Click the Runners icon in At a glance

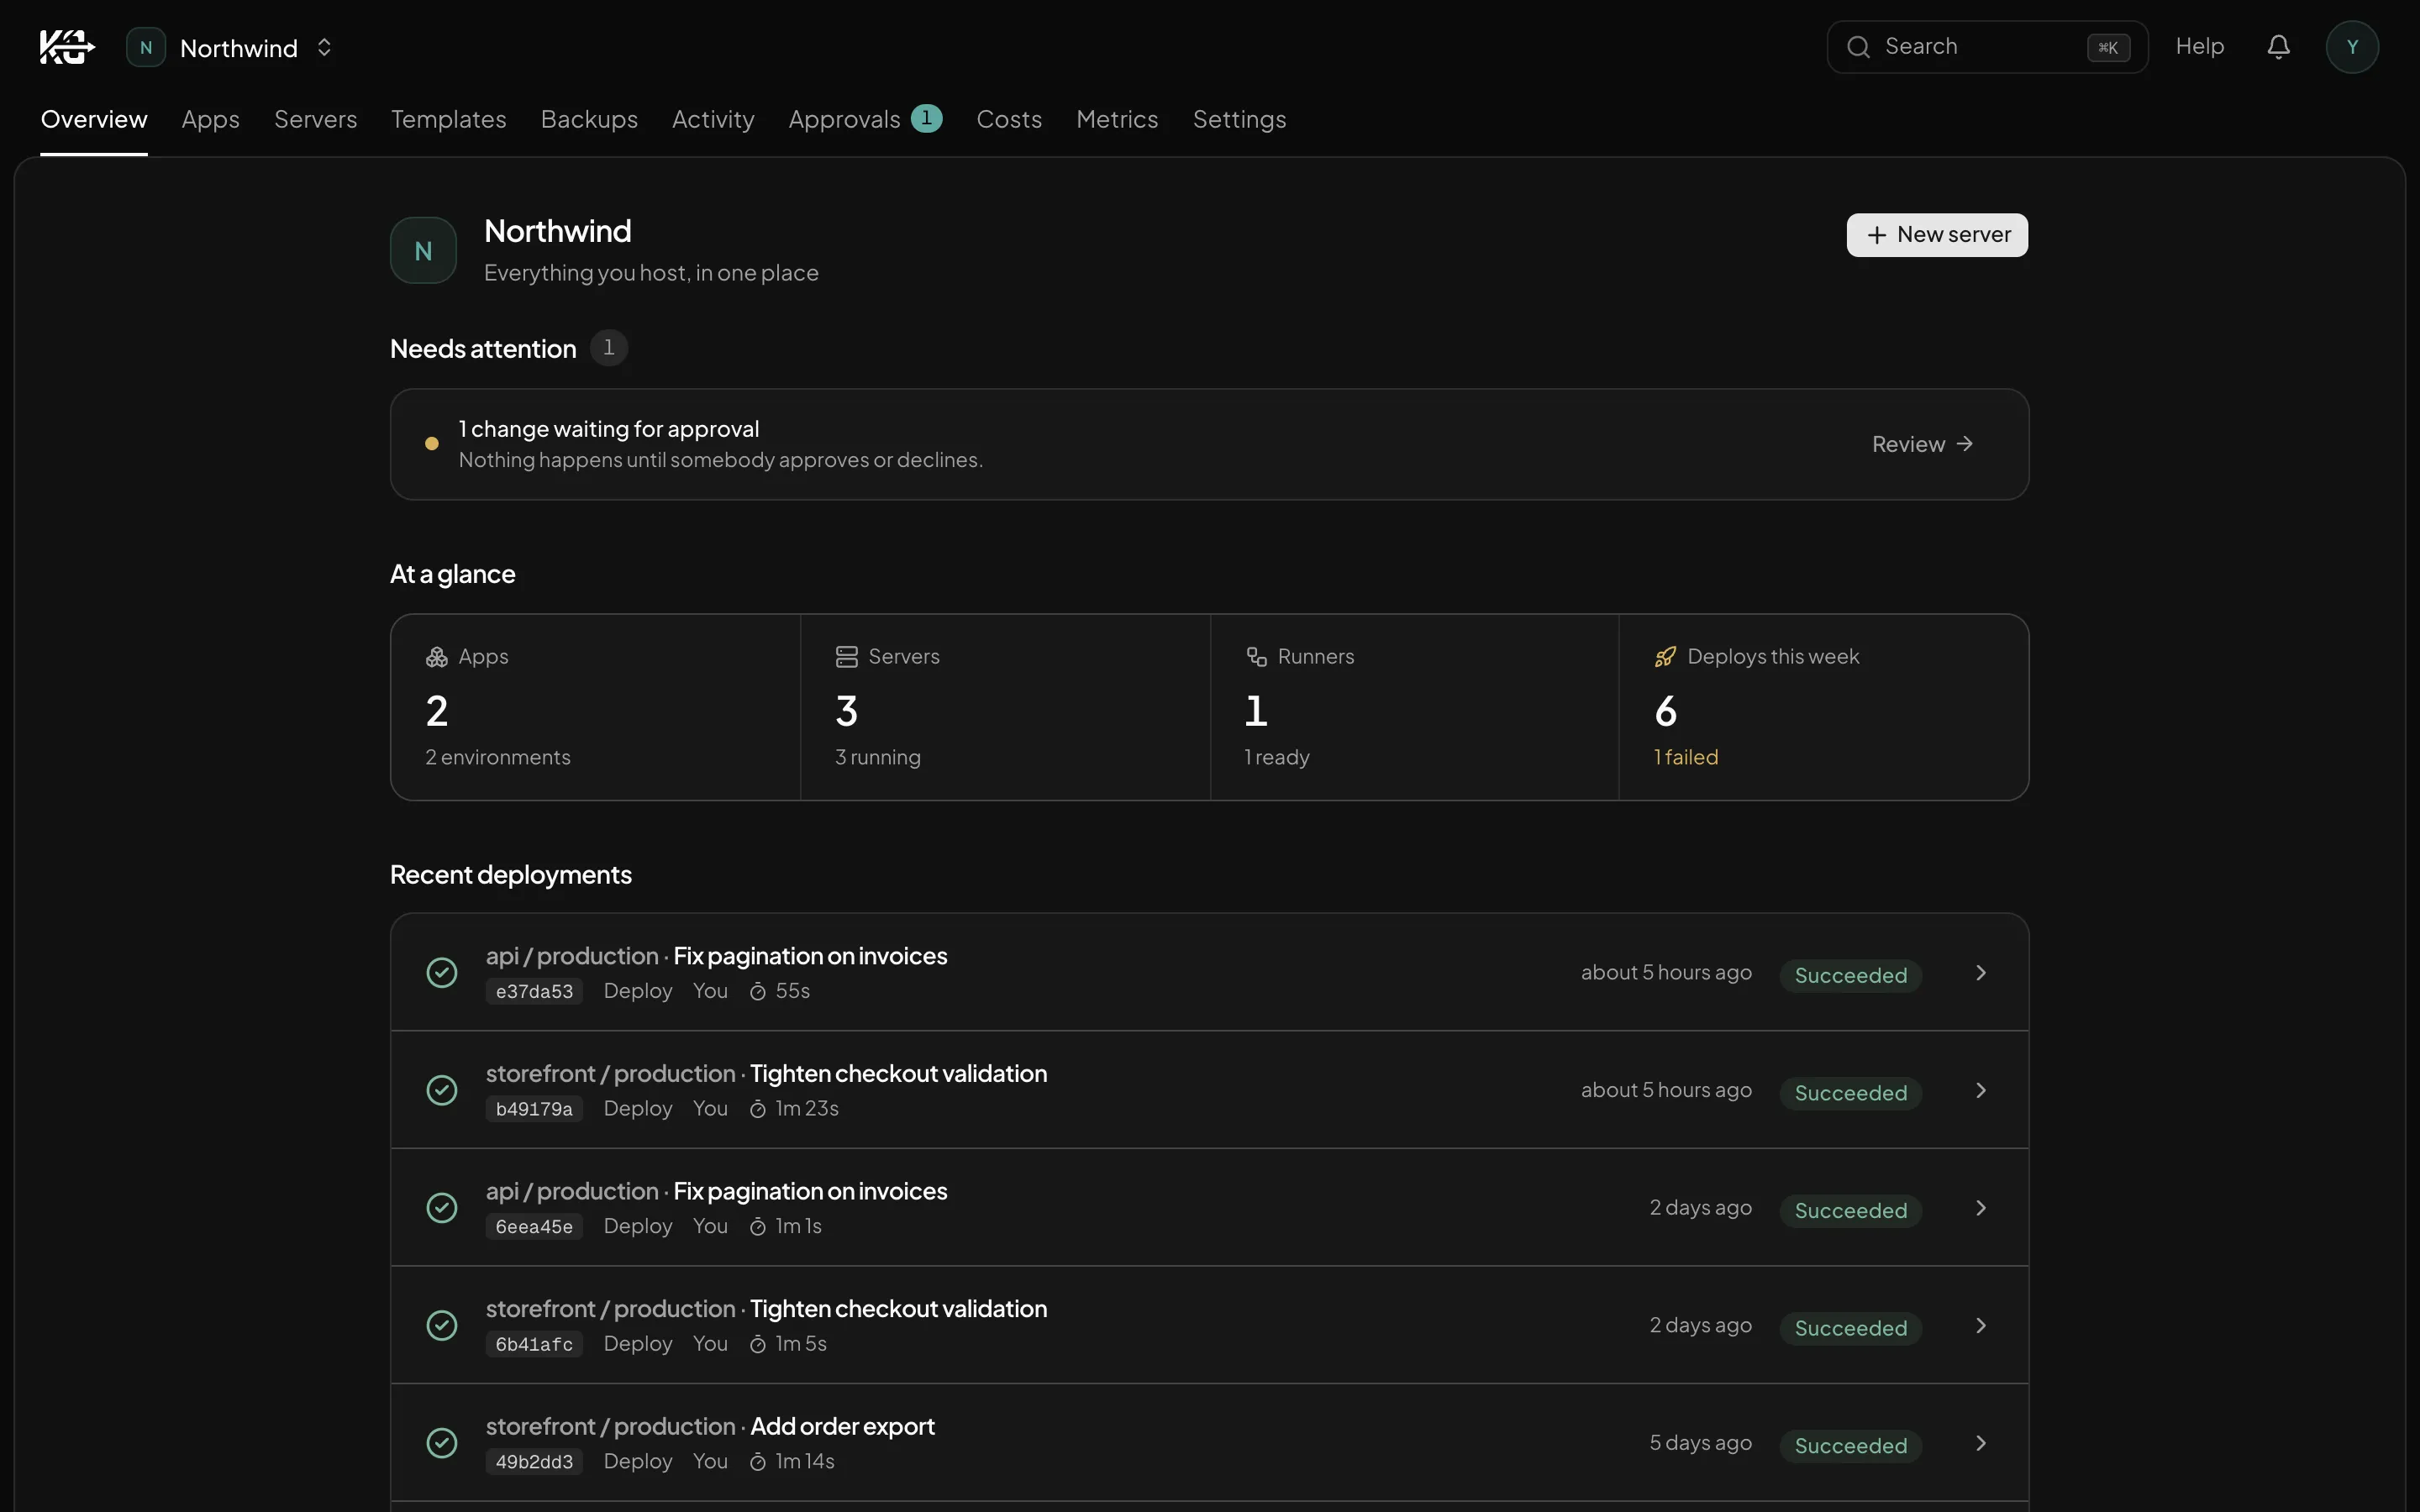click(1256, 657)
